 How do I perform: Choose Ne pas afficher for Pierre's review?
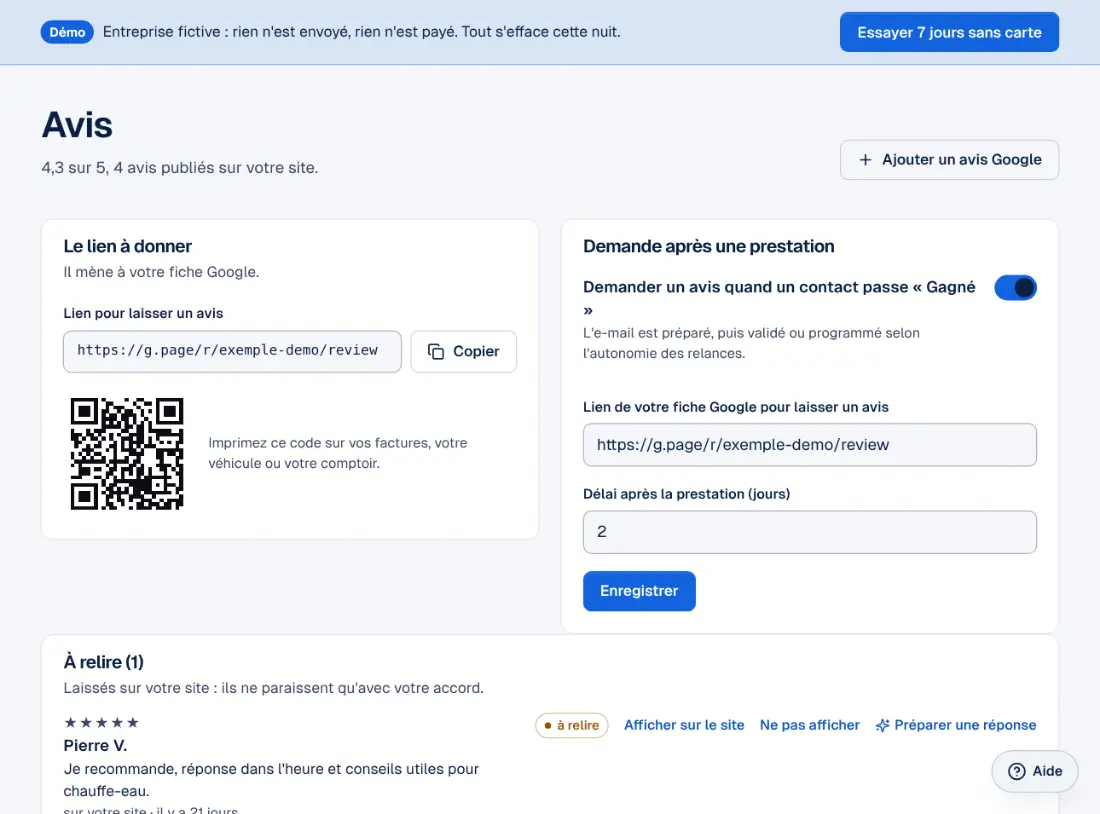tap(810, 725)
